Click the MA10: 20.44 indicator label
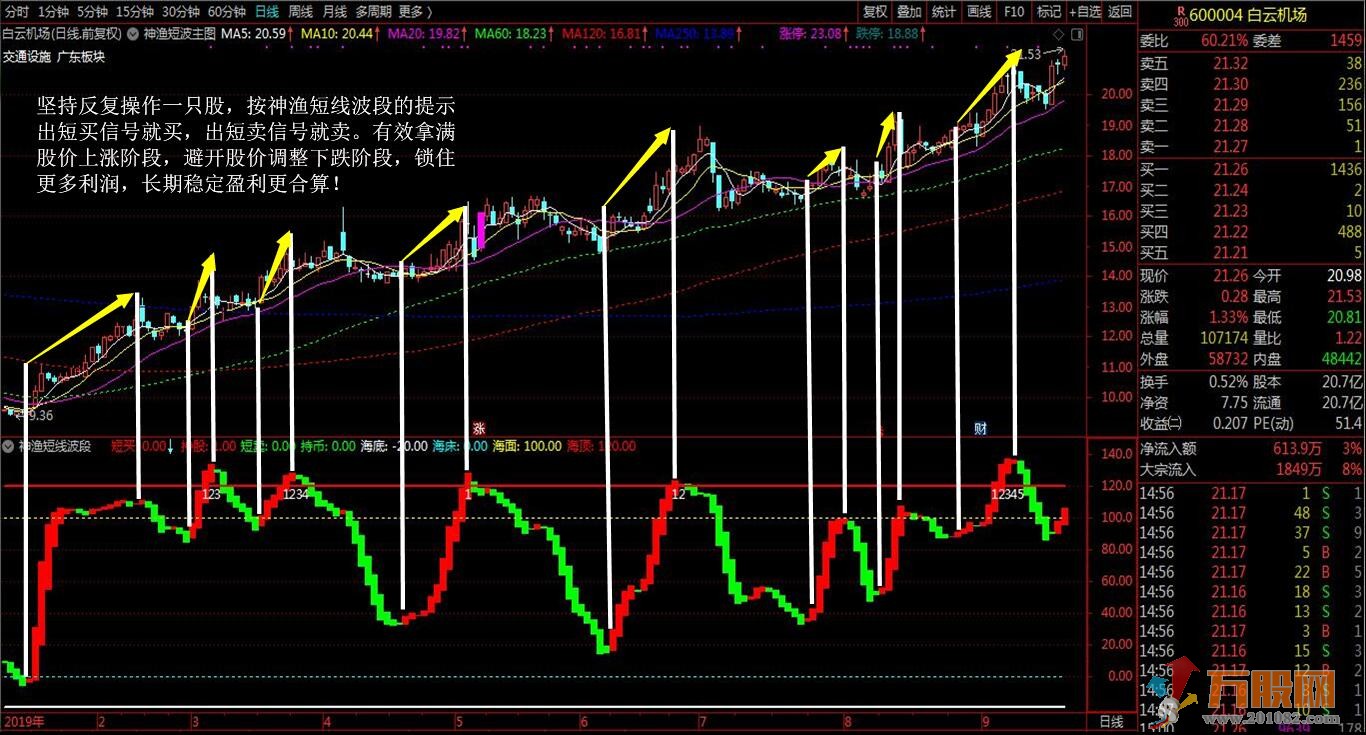This screenshot has width=1366, height=735. coord(339,33)
